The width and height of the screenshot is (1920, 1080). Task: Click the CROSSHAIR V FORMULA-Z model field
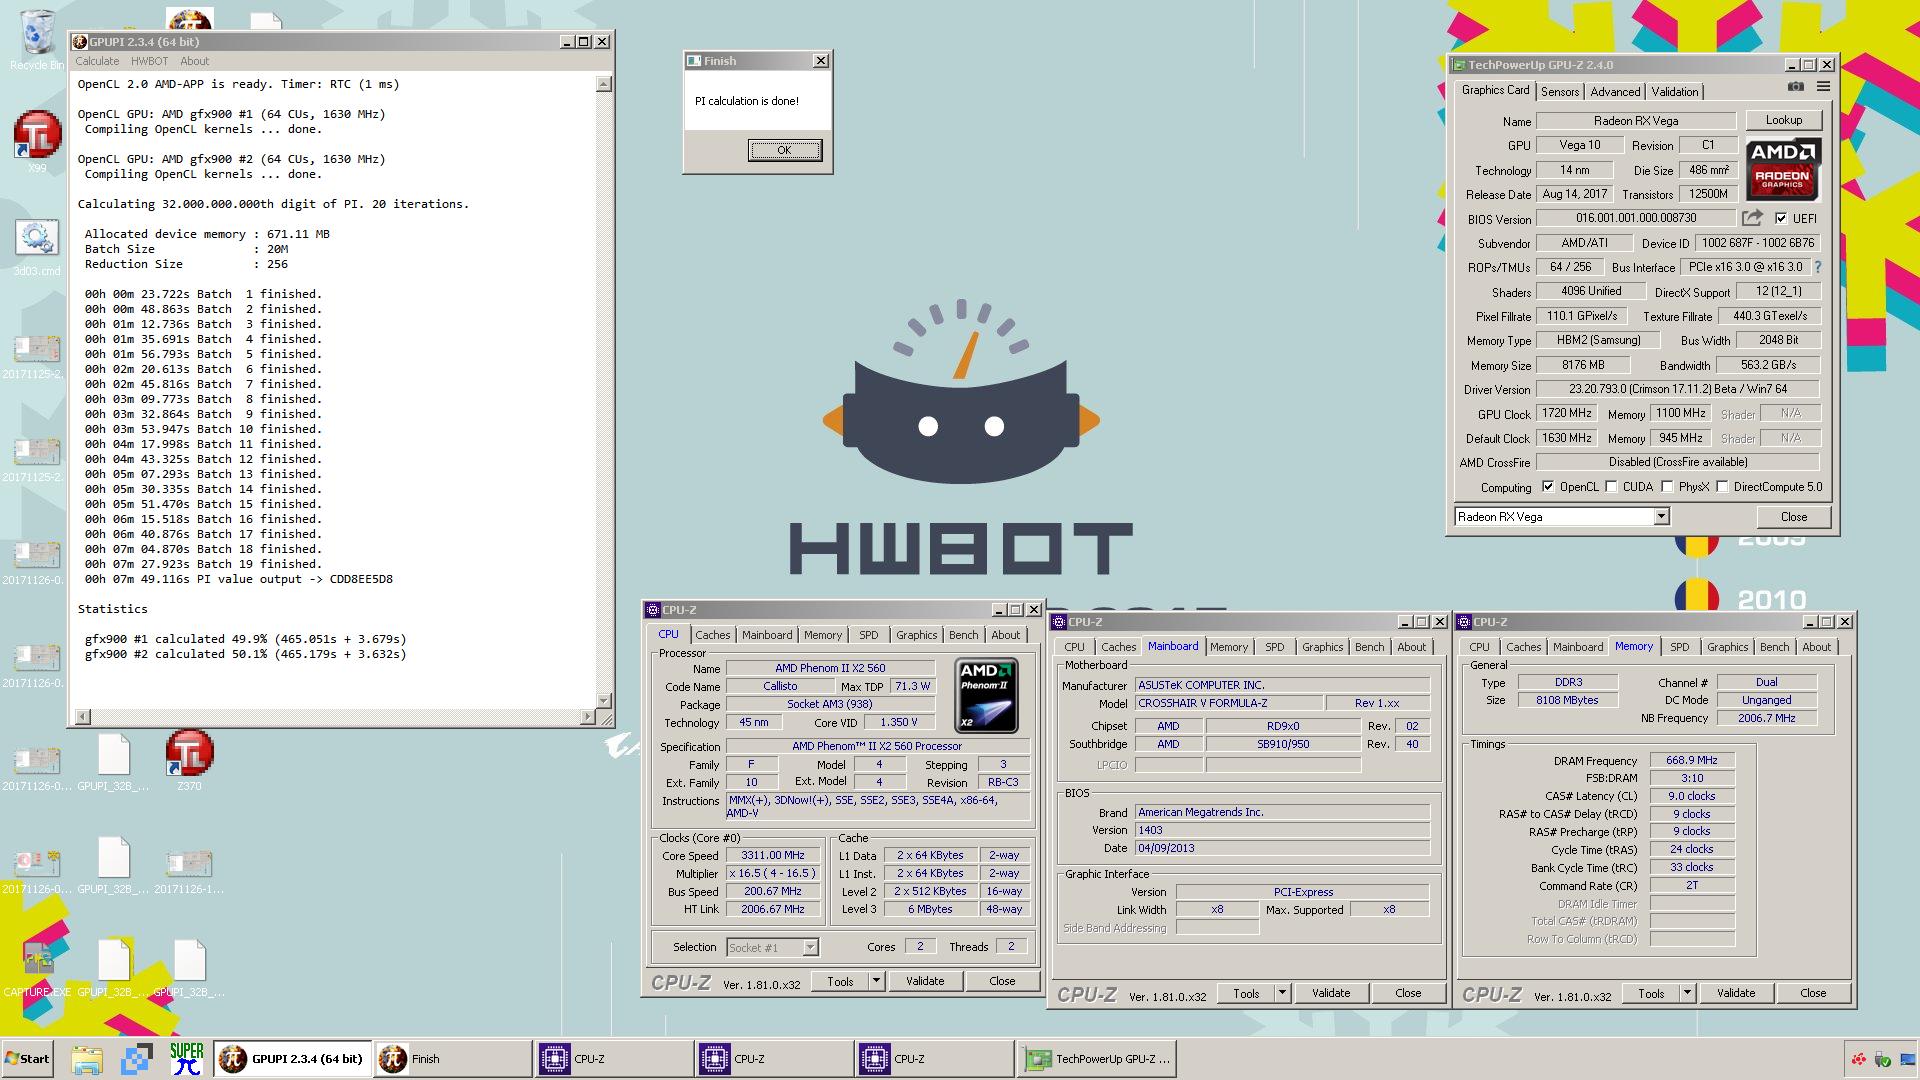1229,703
